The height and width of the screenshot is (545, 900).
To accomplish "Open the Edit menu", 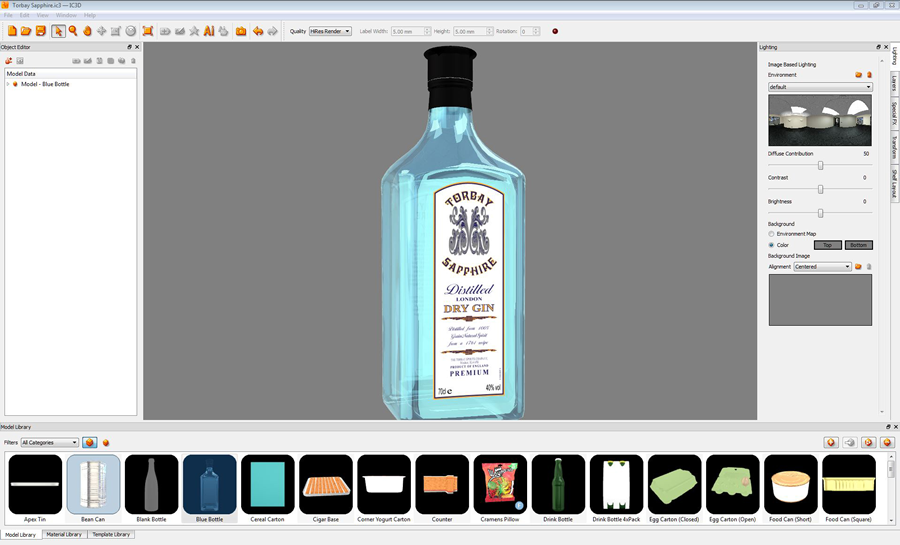I will click(x=24, y=15).
